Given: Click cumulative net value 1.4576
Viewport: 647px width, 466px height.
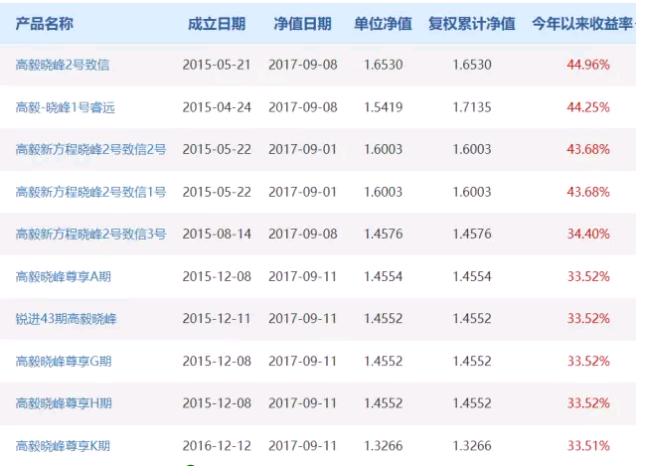Looking at the screenshot, I should (x=472, y=234).
